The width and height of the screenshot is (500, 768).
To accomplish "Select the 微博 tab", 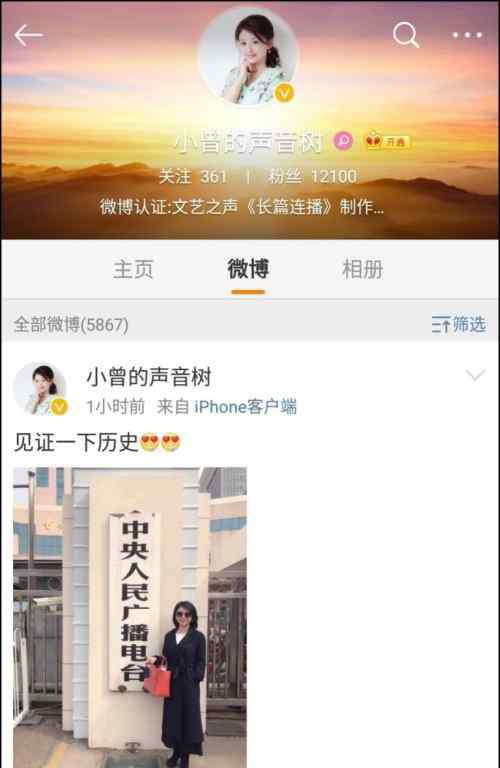I will click(x=248, y=269).
